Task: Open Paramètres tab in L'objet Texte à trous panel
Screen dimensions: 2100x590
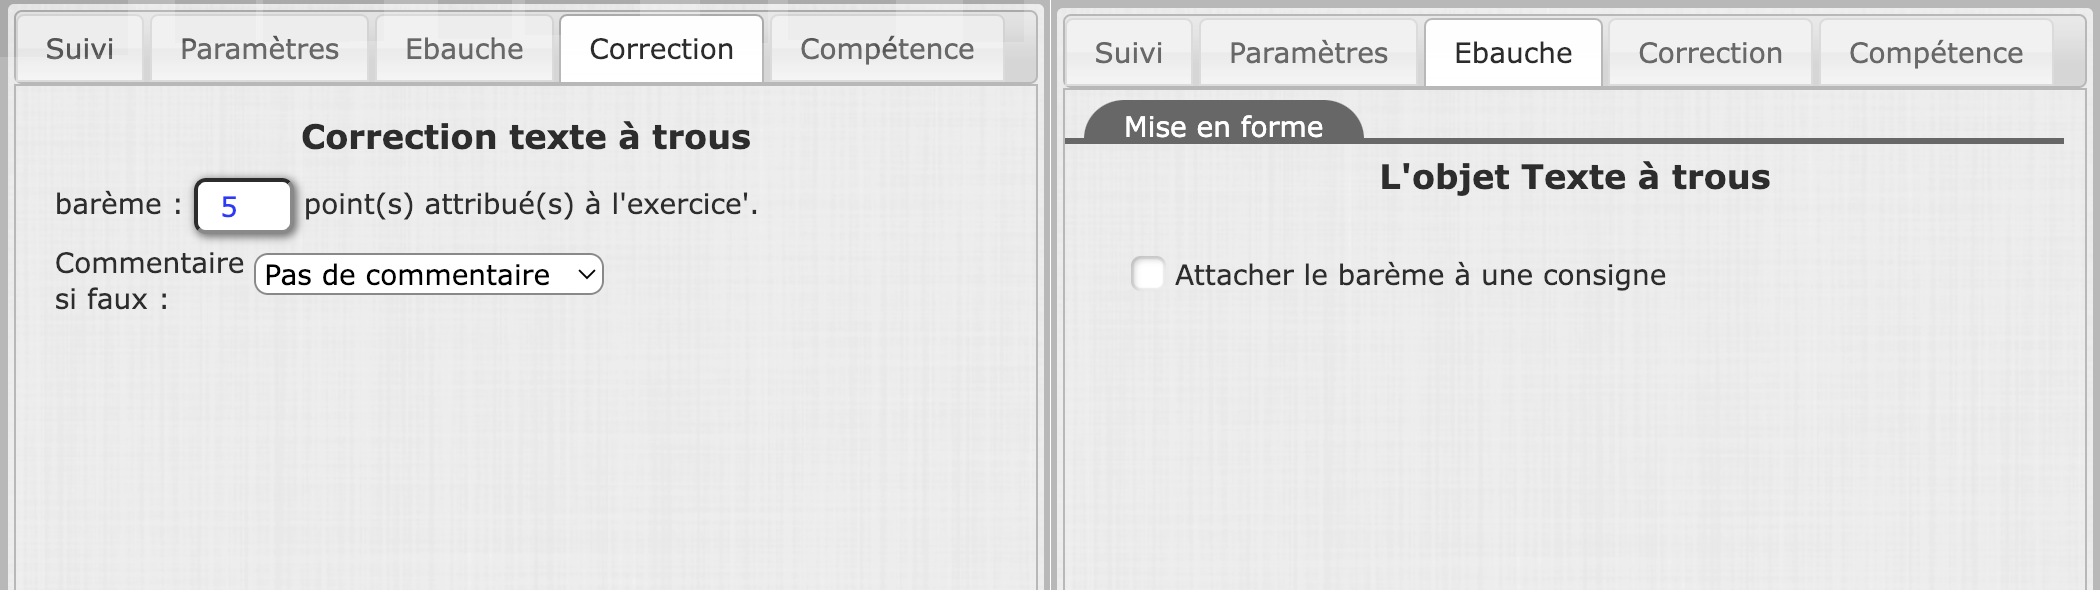Action: pyautogui.click(x=1308, y=53)
